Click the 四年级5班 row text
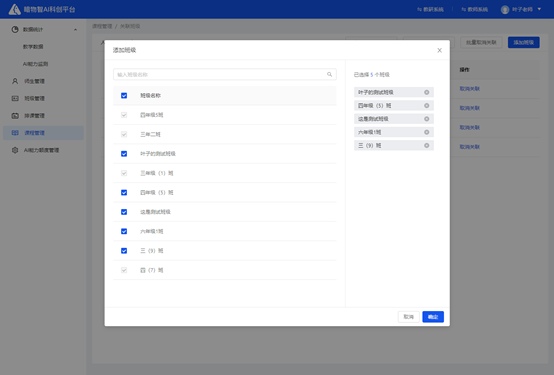Image resolution: width=554 pixels, height=375 pixels. (152, 115)
